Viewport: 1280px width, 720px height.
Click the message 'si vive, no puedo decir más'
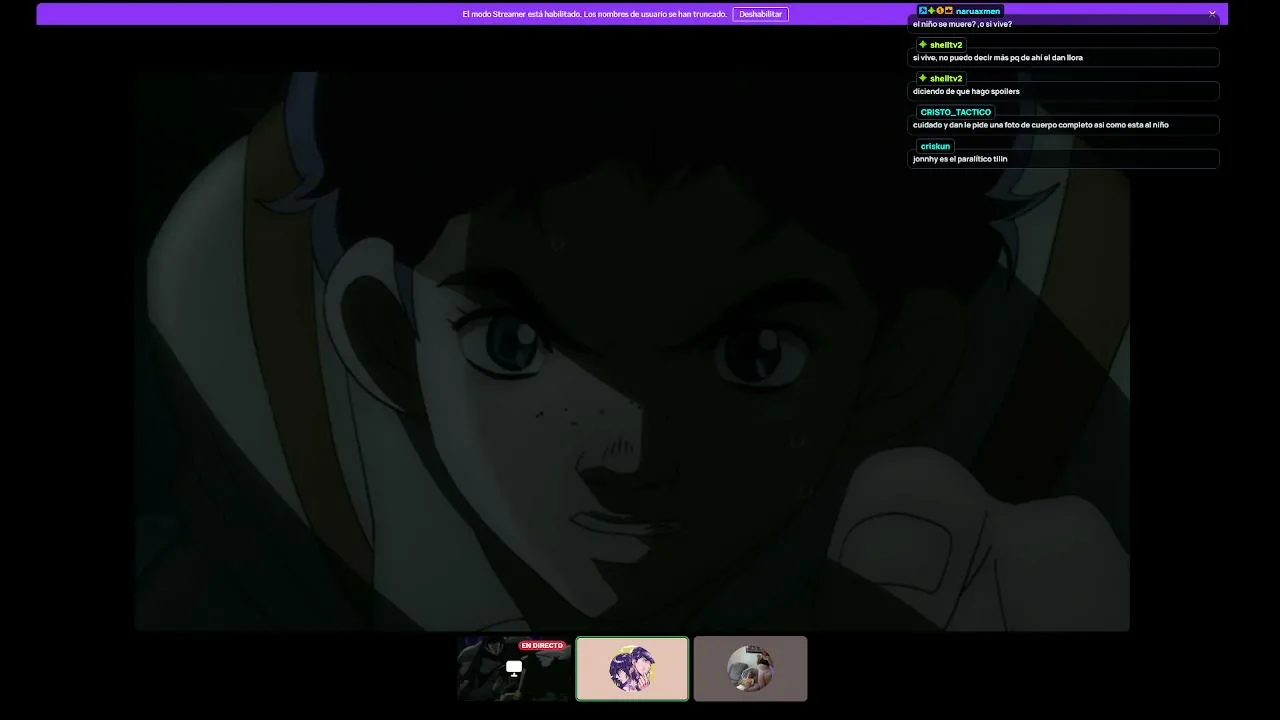998,58
